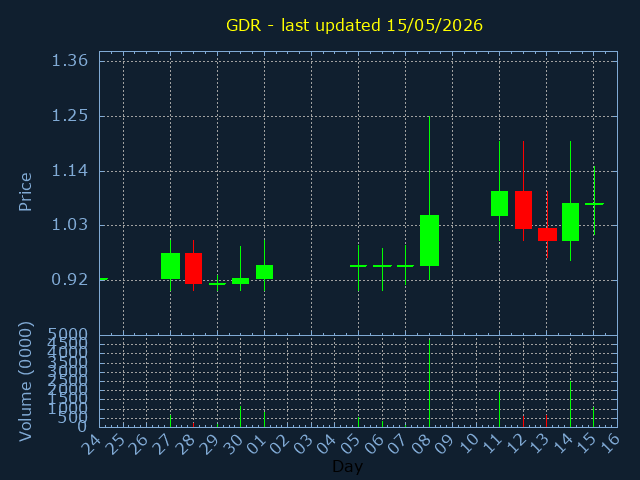
Task: Click the vertical Price axis title
Action: click(x=25, y=192)
